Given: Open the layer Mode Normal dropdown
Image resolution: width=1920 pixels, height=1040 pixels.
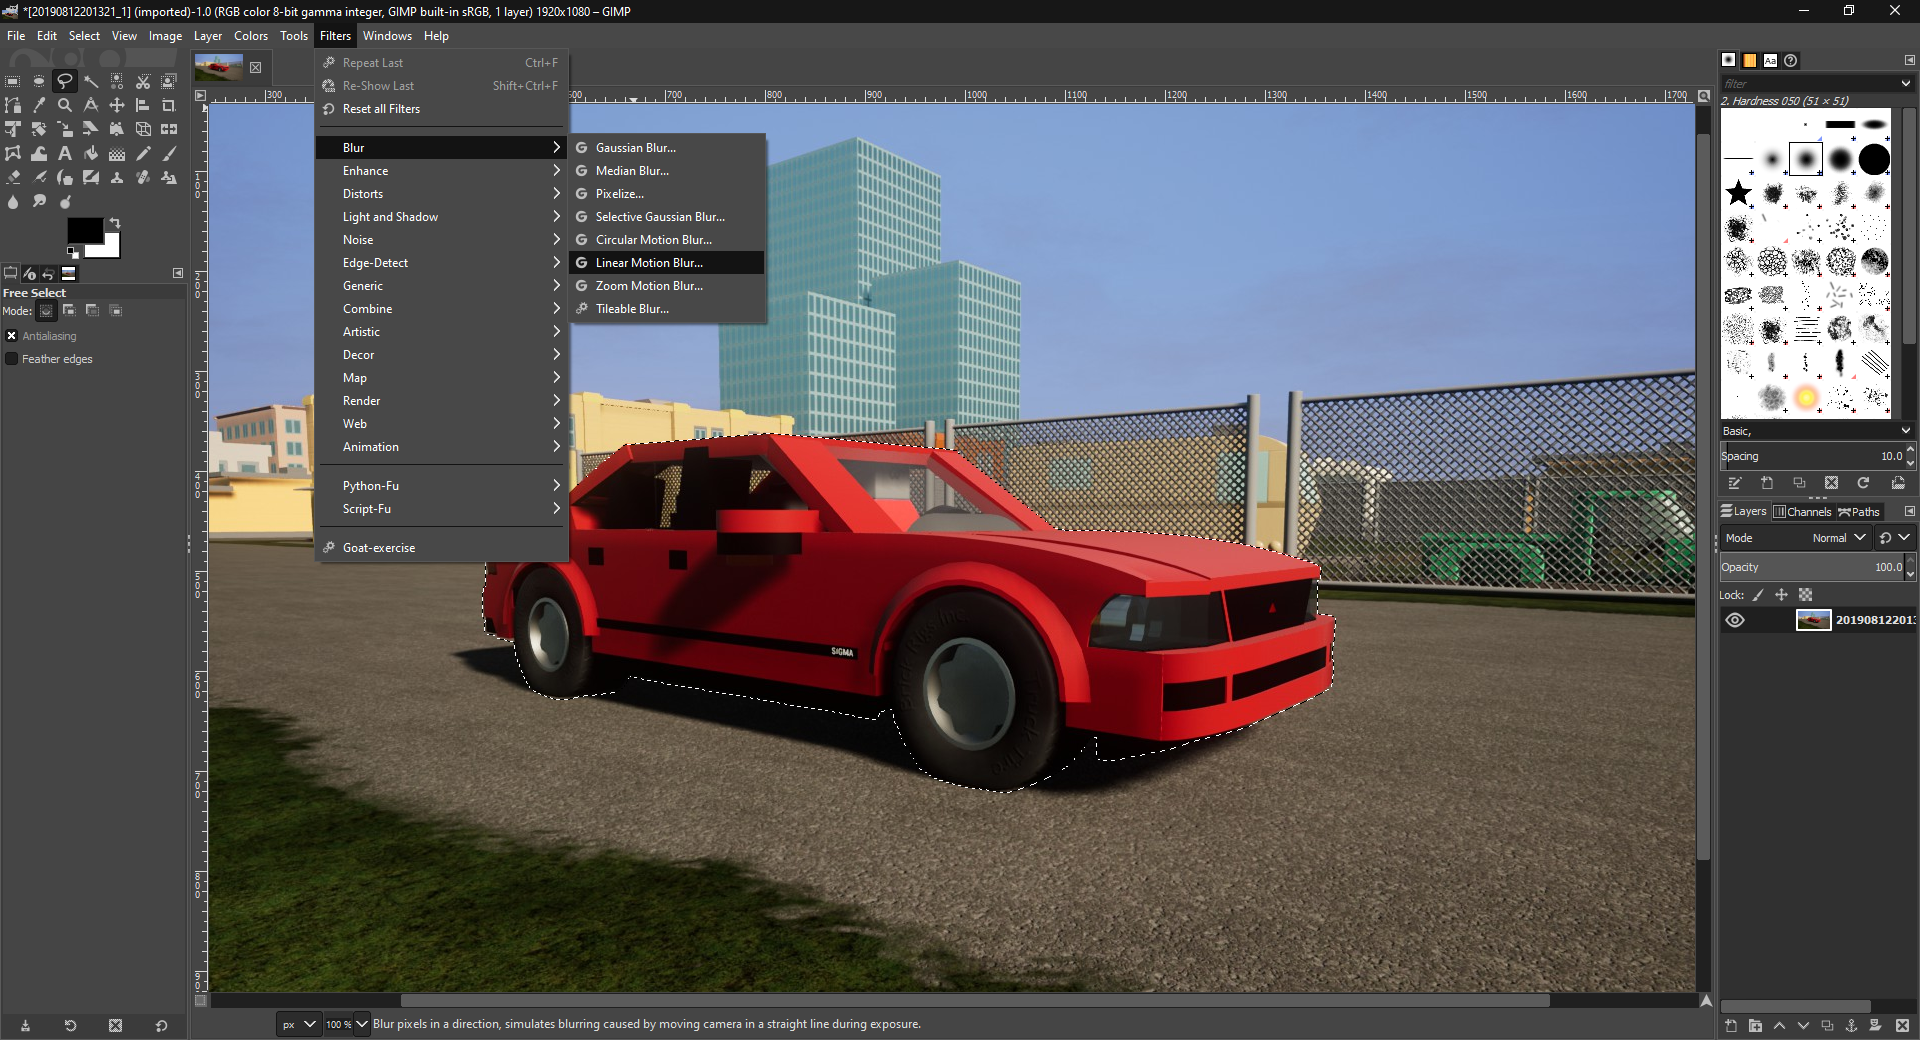Looking at the screenshot, I should click(x=1840, y=538).
